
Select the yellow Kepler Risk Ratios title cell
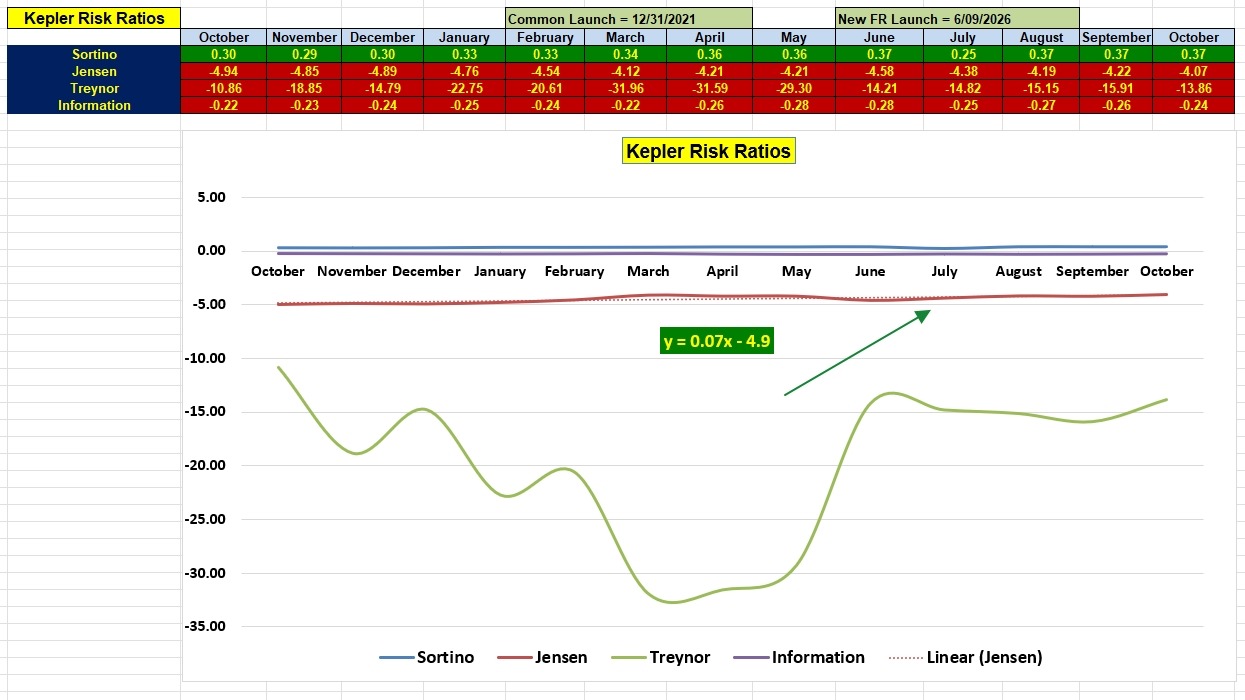click(94, 18)
